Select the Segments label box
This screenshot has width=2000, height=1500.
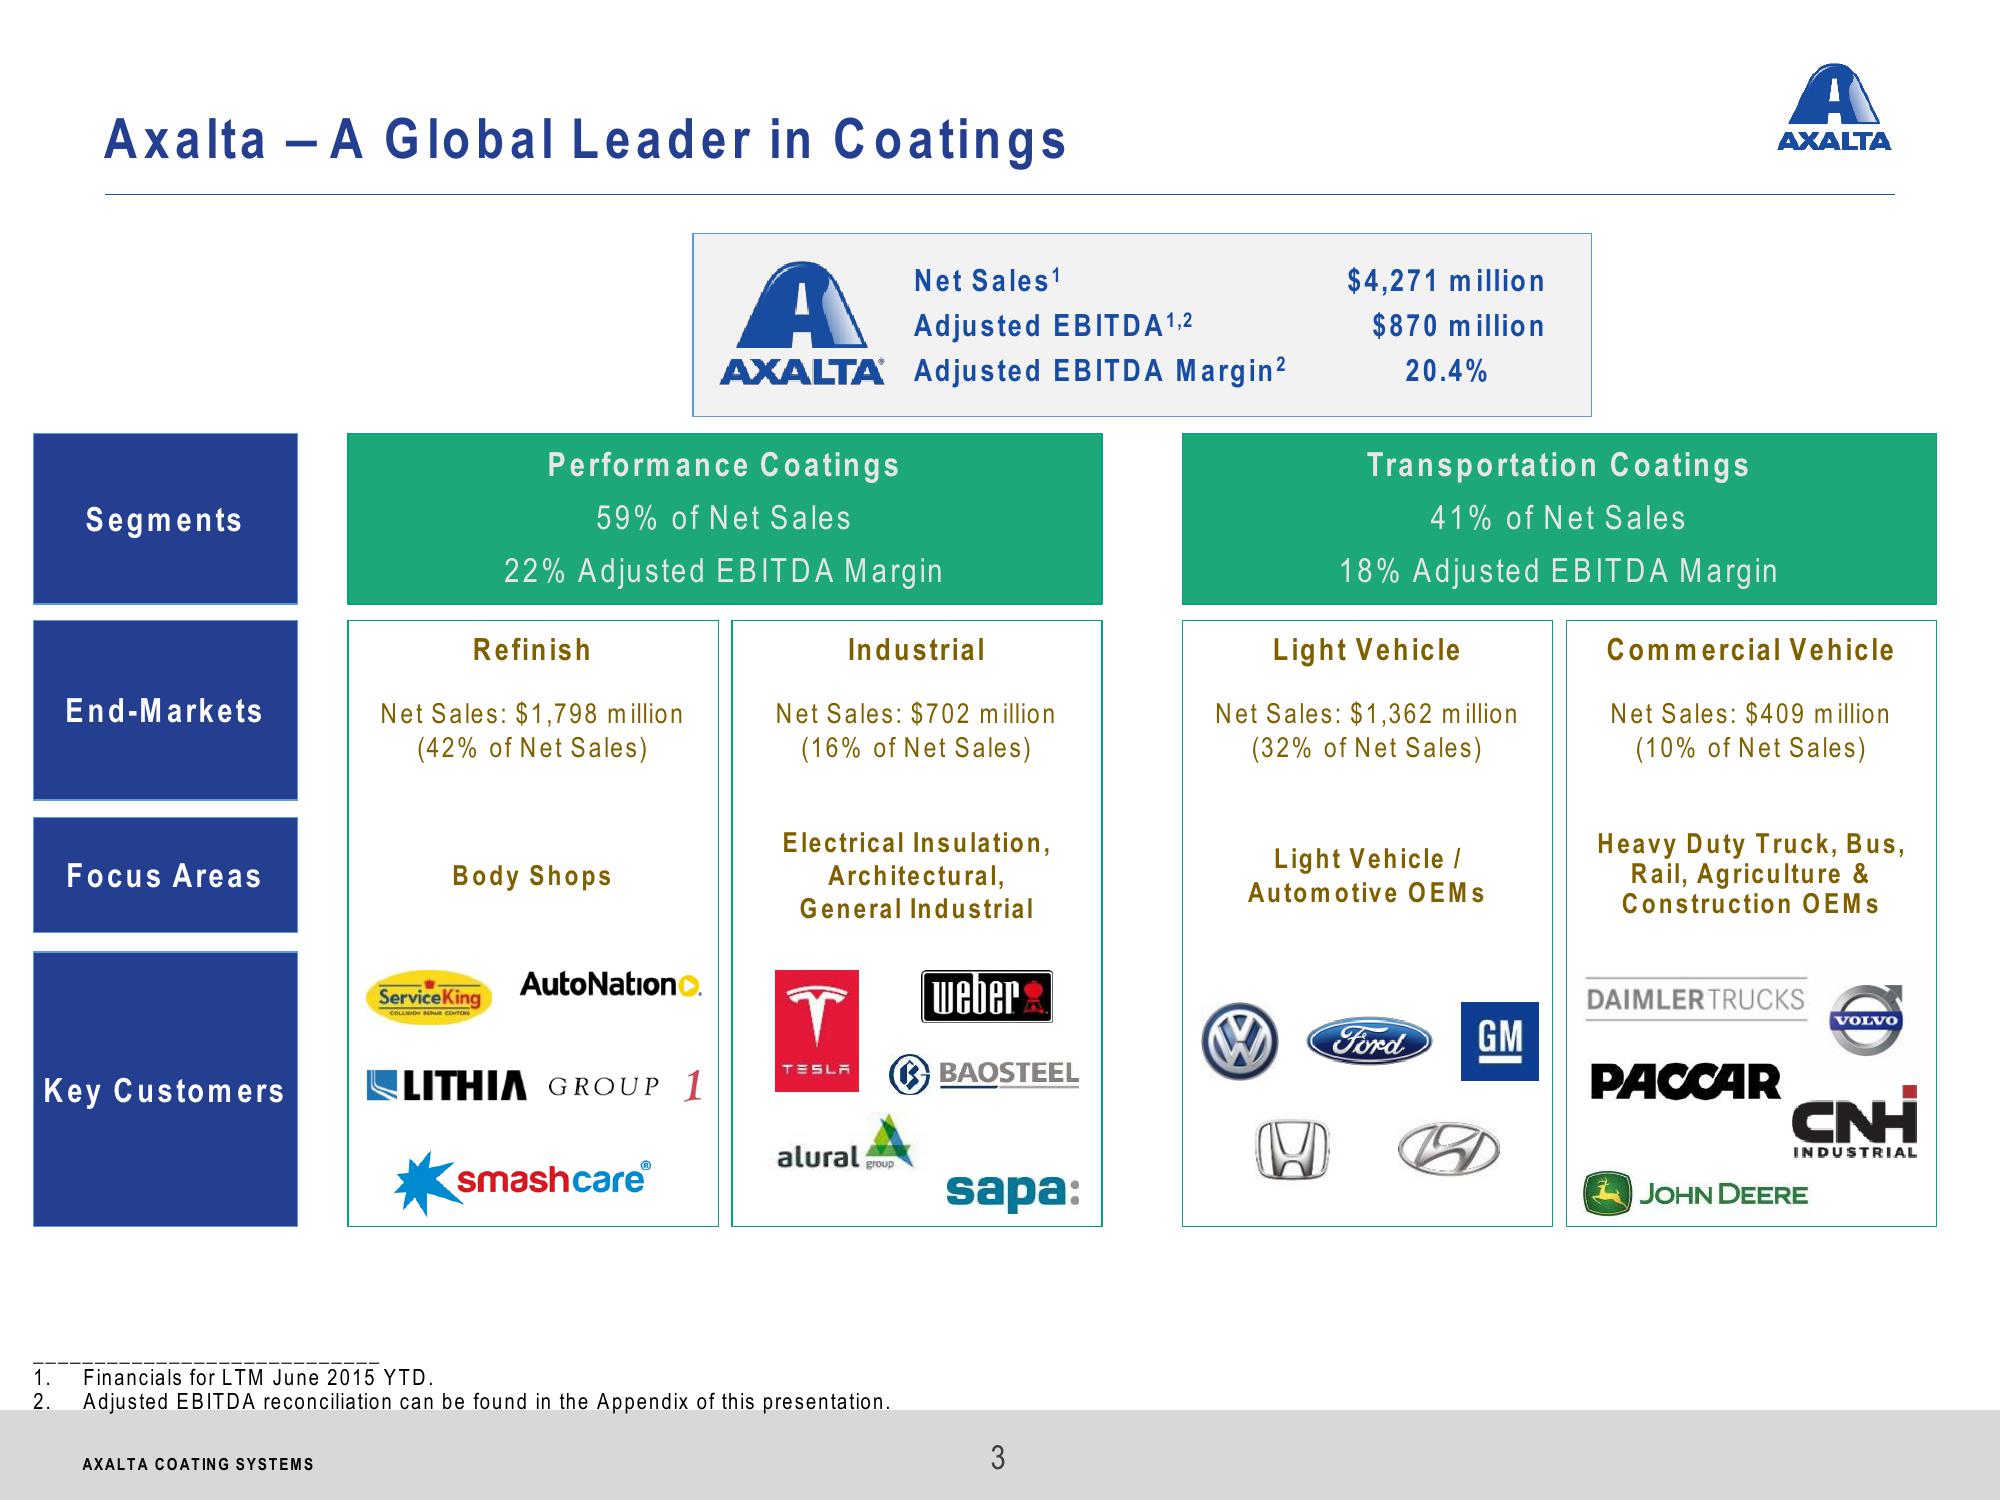[x=165, y=519]
